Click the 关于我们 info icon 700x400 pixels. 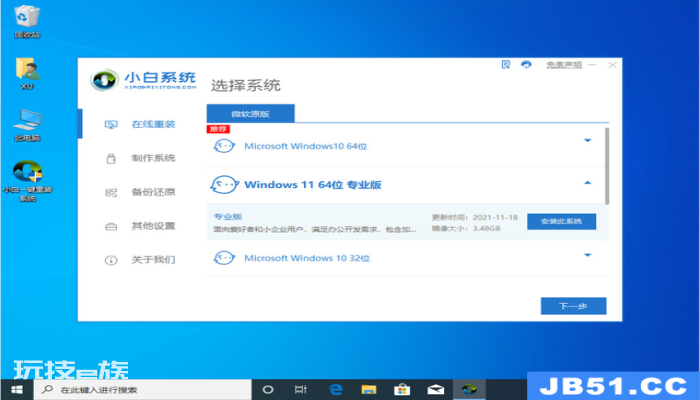pyautogui.click(x=111, y=260)
